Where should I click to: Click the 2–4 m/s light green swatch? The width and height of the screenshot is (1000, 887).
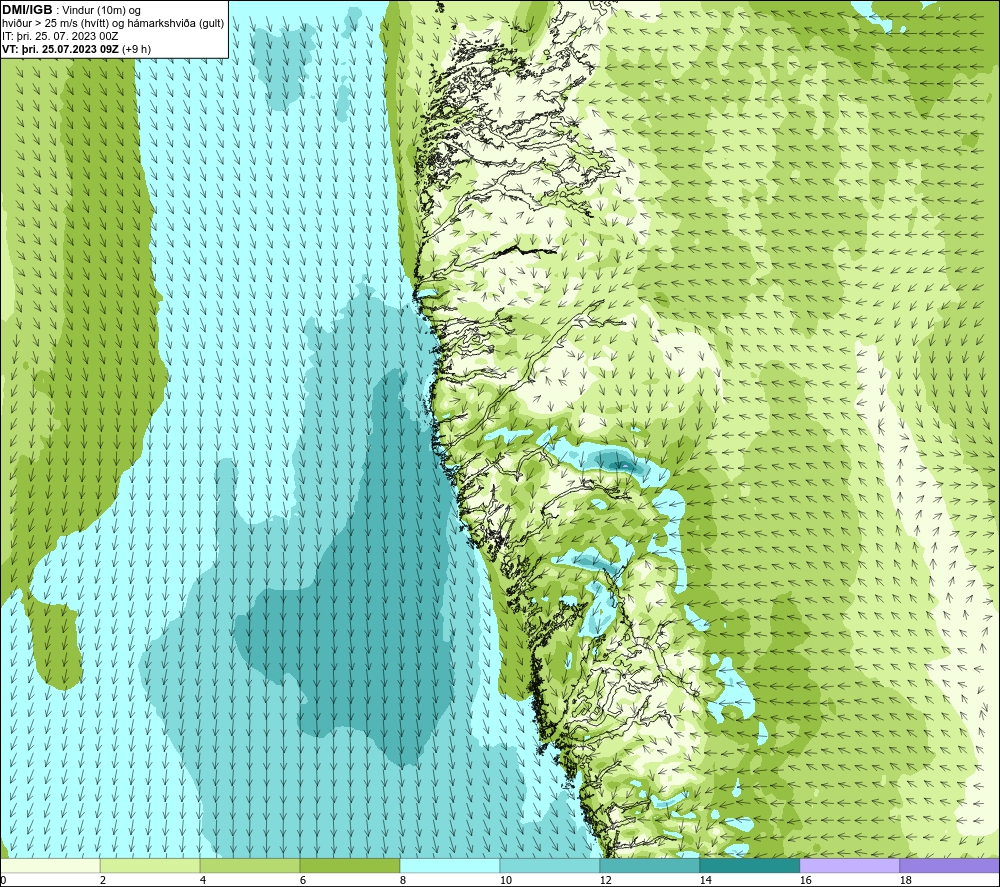(150, 865)
